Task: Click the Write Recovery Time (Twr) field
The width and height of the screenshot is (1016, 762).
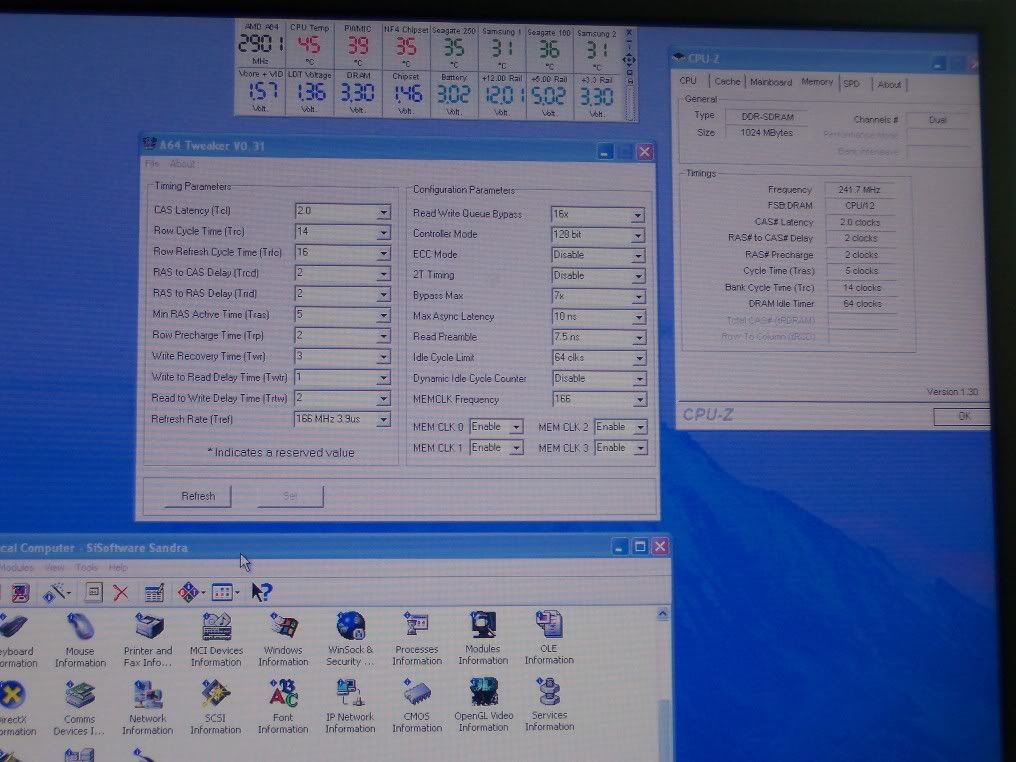Action: pyautogui.click(x=342, y=356)
